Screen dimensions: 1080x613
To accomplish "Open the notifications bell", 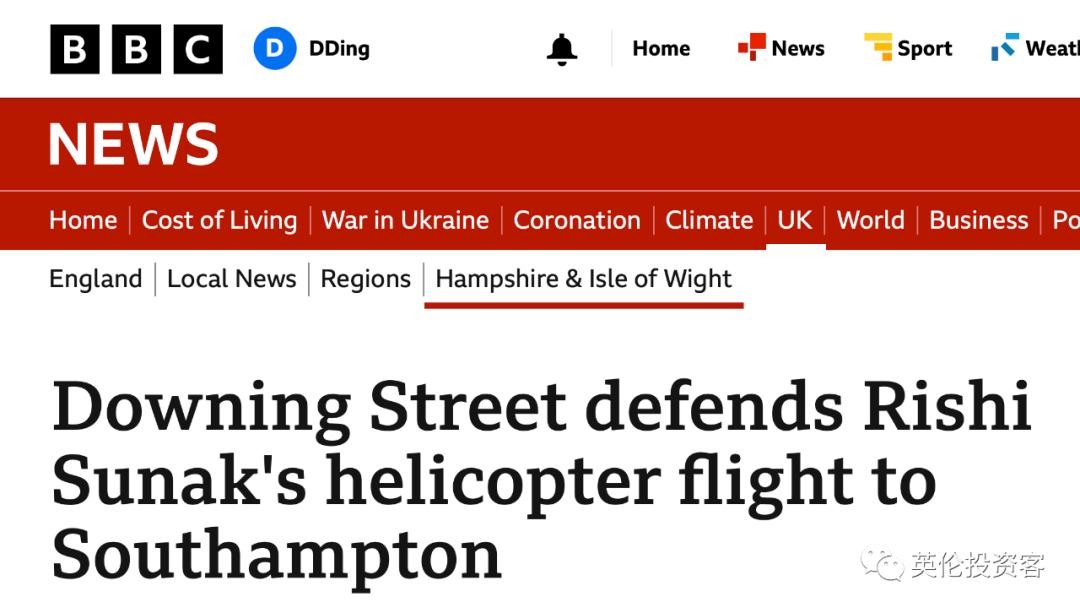I will coord(562,49).
